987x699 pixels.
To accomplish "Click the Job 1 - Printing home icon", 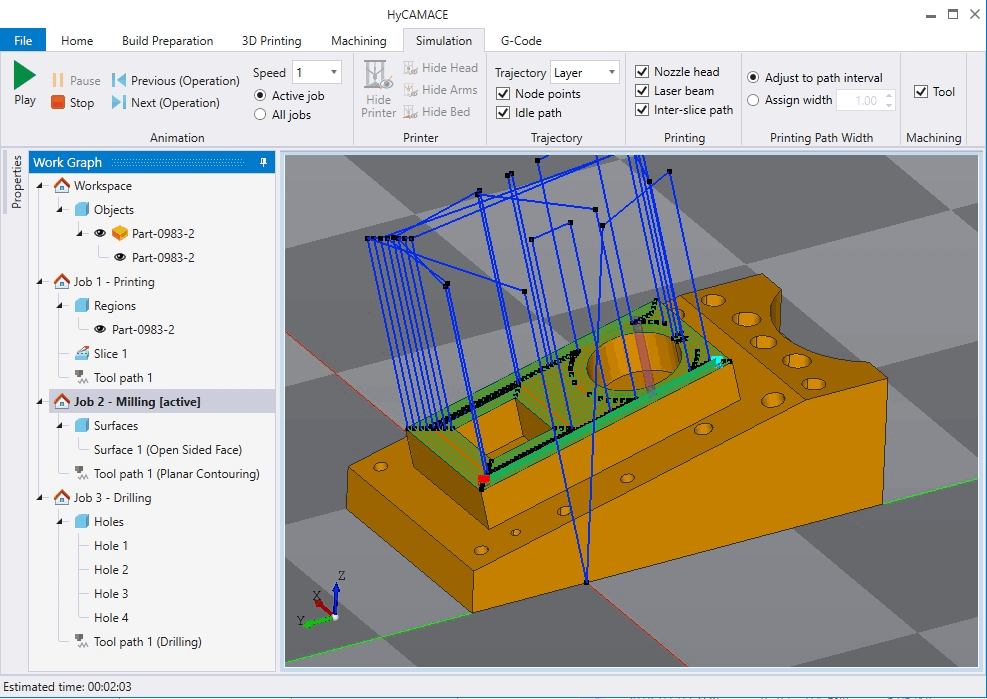I will (62, 281).
